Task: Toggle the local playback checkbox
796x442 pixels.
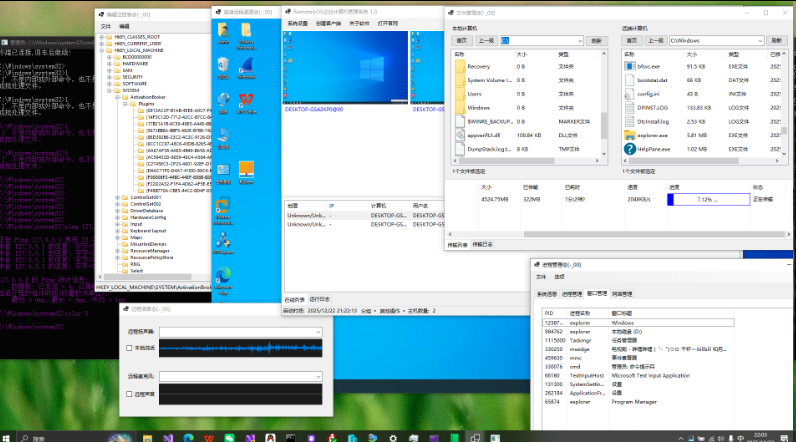Action: coord(129,348)
